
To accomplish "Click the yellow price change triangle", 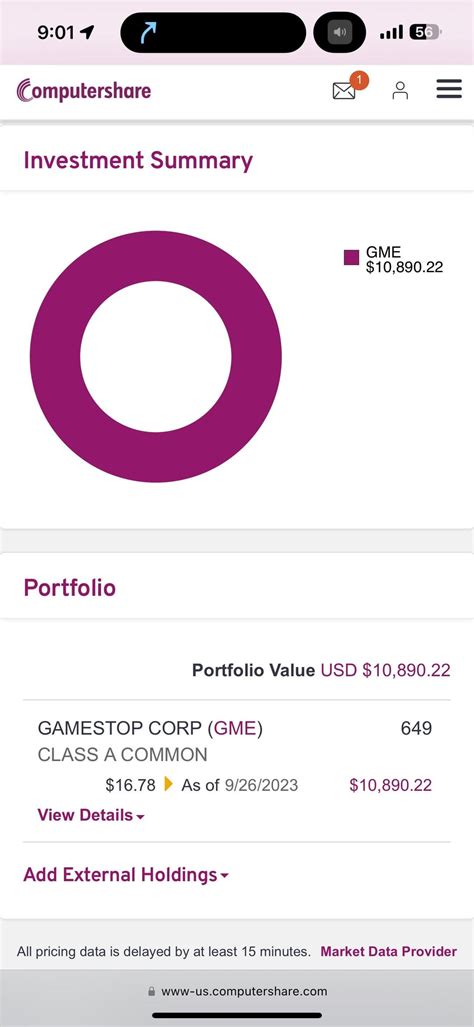I will click(x=168, y=783).
